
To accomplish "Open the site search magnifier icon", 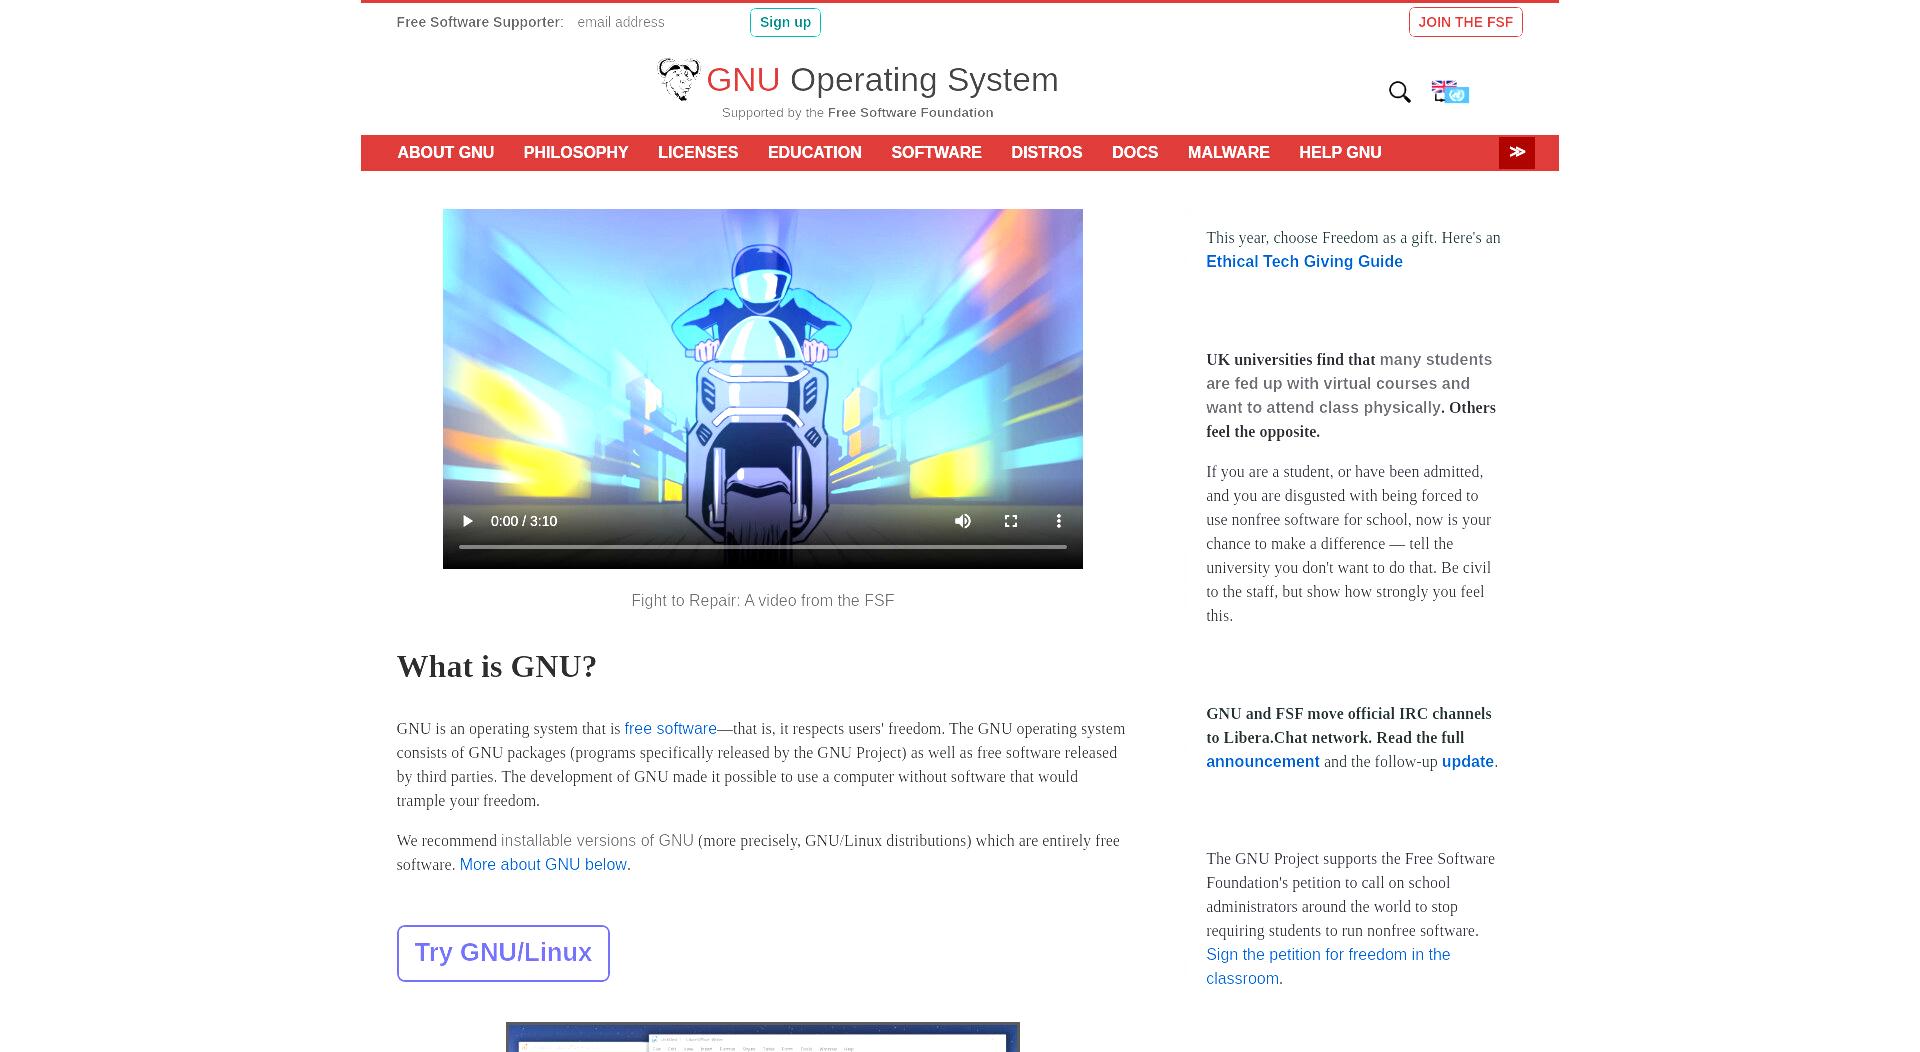I will coord(1399,92).
